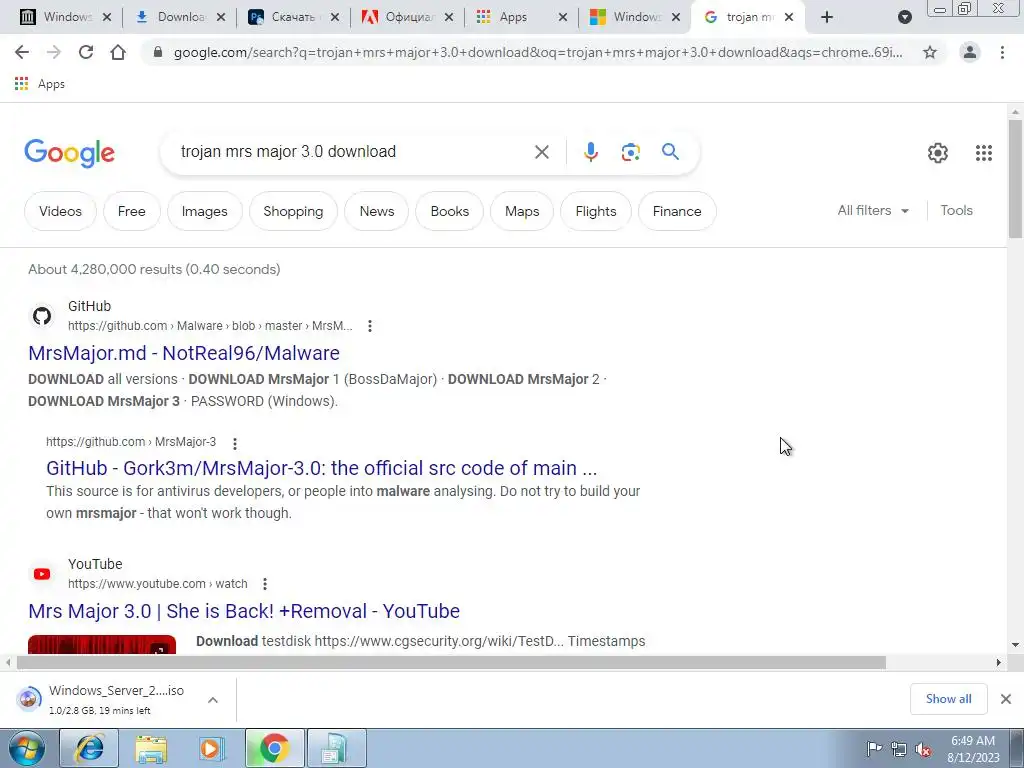Click the muted volume tray icon
Image resolution: width=1024 pixels, height=768 pixels.
pyautogui.click(x=923, y=749)
